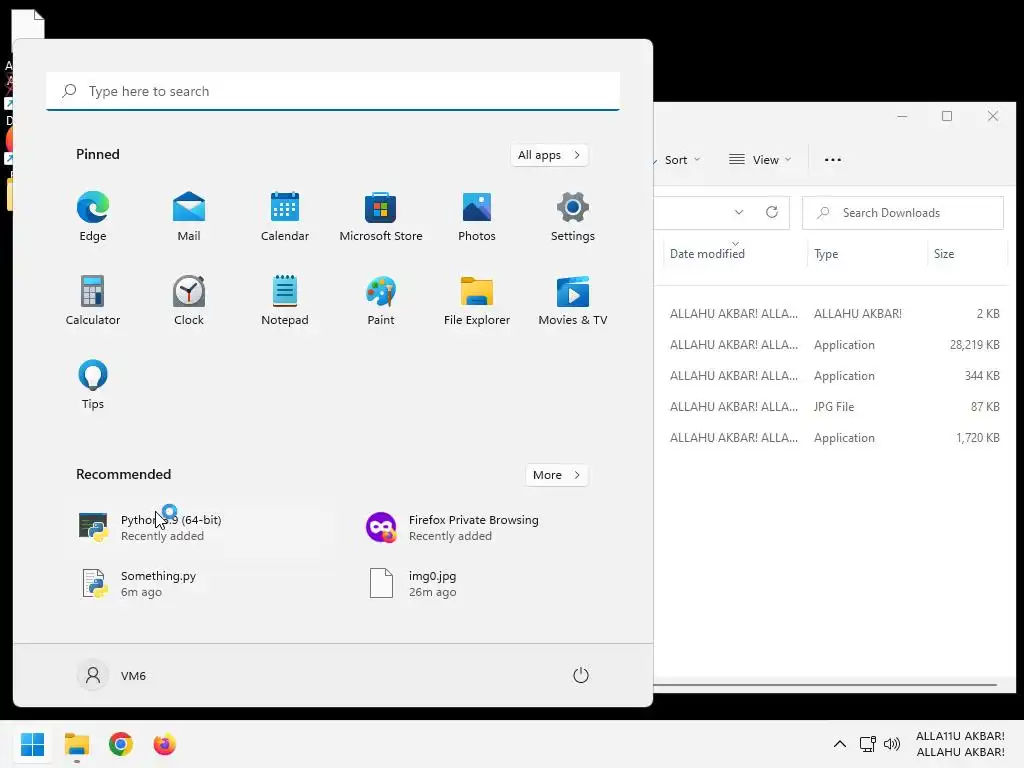
Task: Open the Calculator app
Action: click(x=93, y=300)
